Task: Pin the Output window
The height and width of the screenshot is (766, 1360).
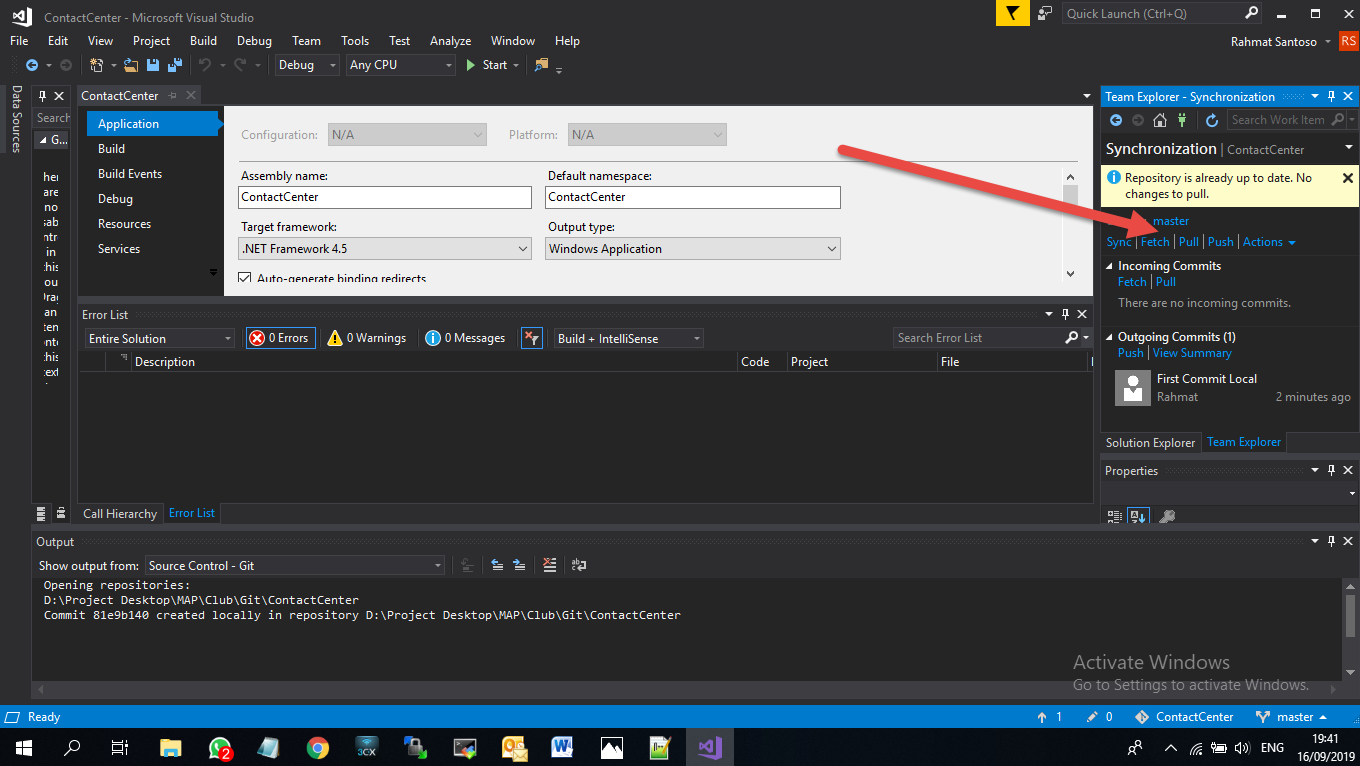Action: point(1330,541)
